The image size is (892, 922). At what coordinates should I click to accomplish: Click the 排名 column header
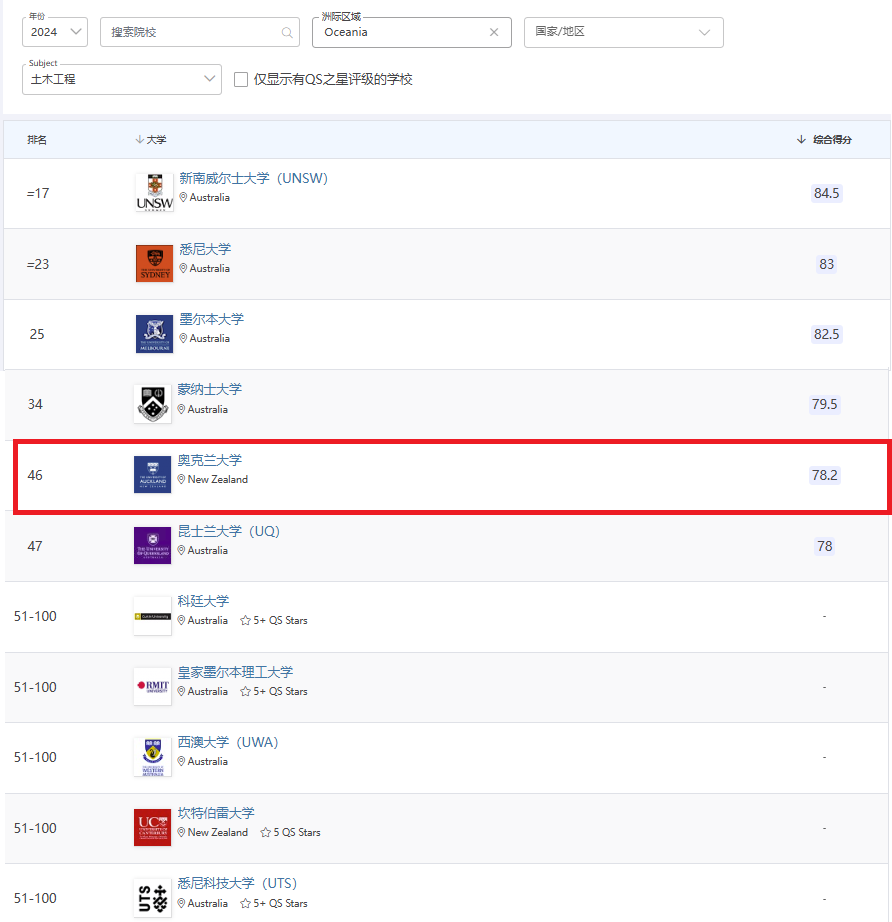pyautogui.click(x=37, y=139)
